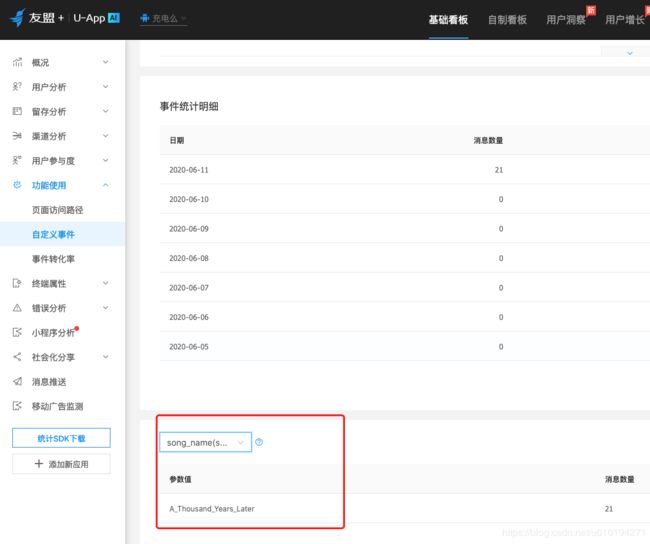Click the 功能使用 sidebar icon
650x544 pixels.
tap(17, 185)
